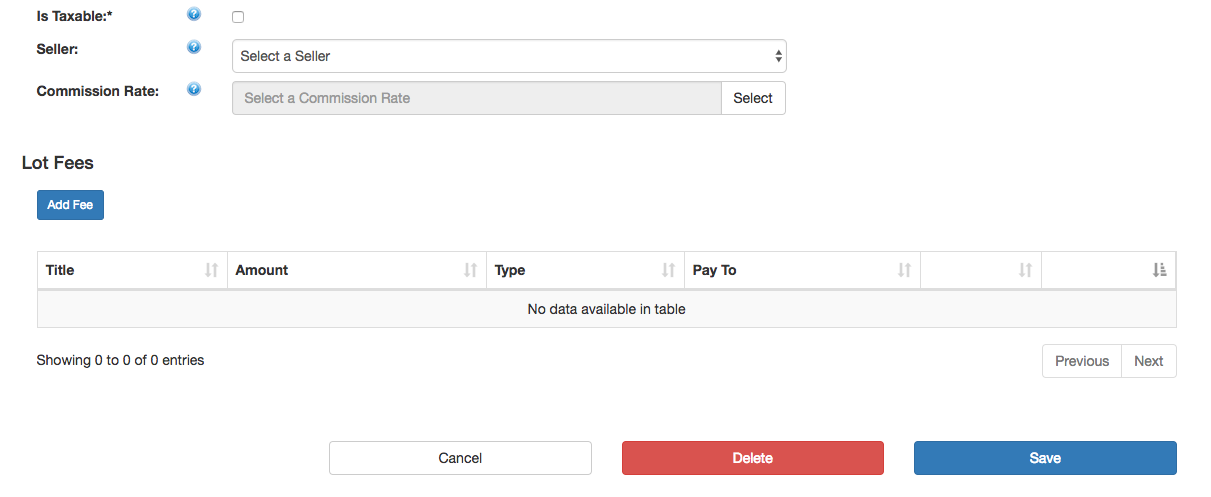
Task: Save the lot with blue Save button
Action: [1045, 458]
